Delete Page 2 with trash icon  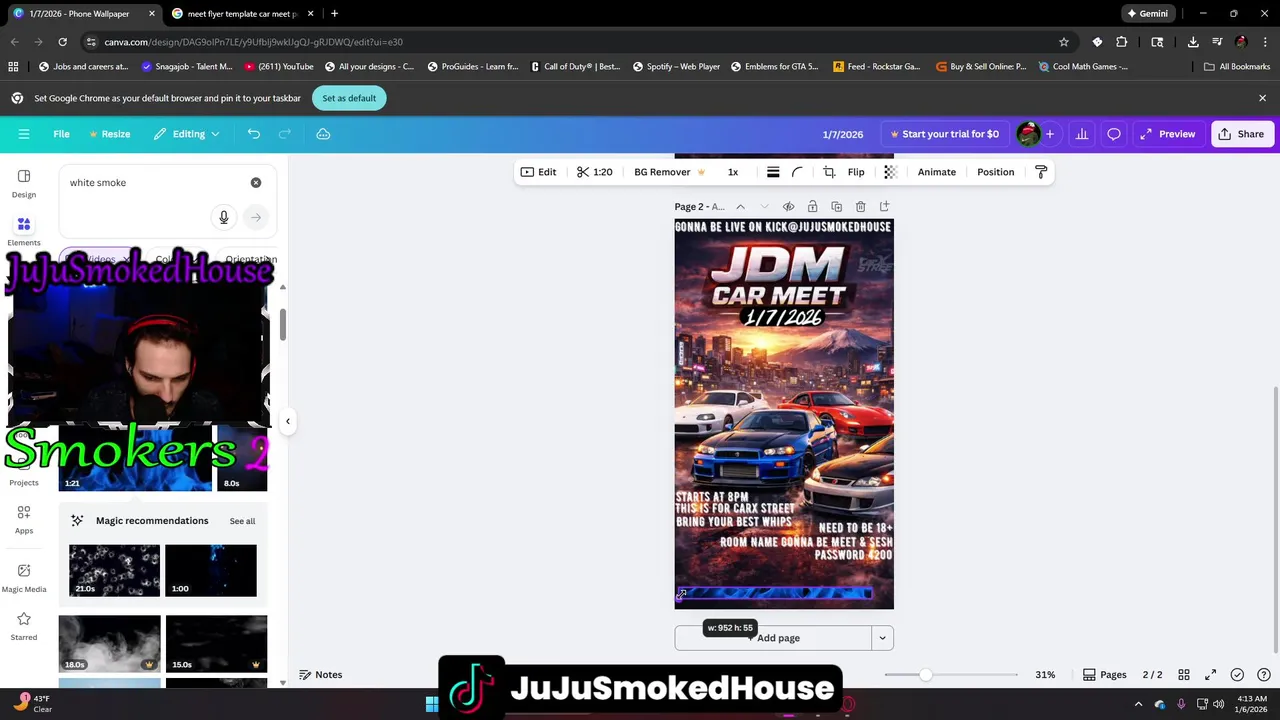pos(860,207)
